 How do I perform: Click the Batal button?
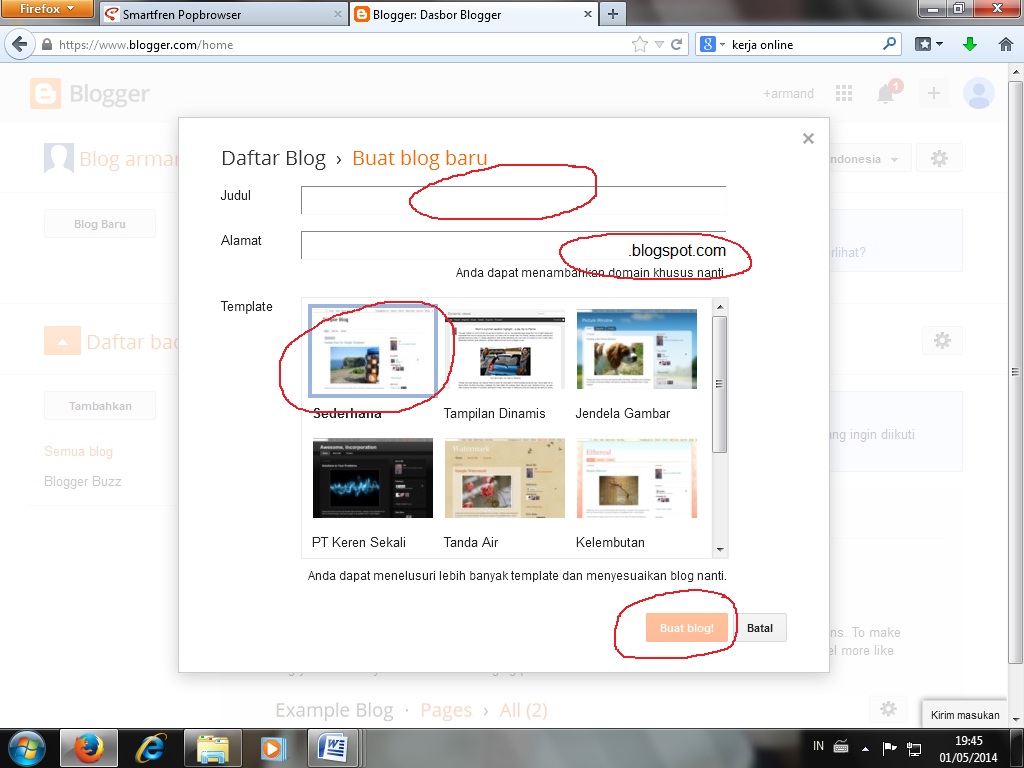[760, 628]
